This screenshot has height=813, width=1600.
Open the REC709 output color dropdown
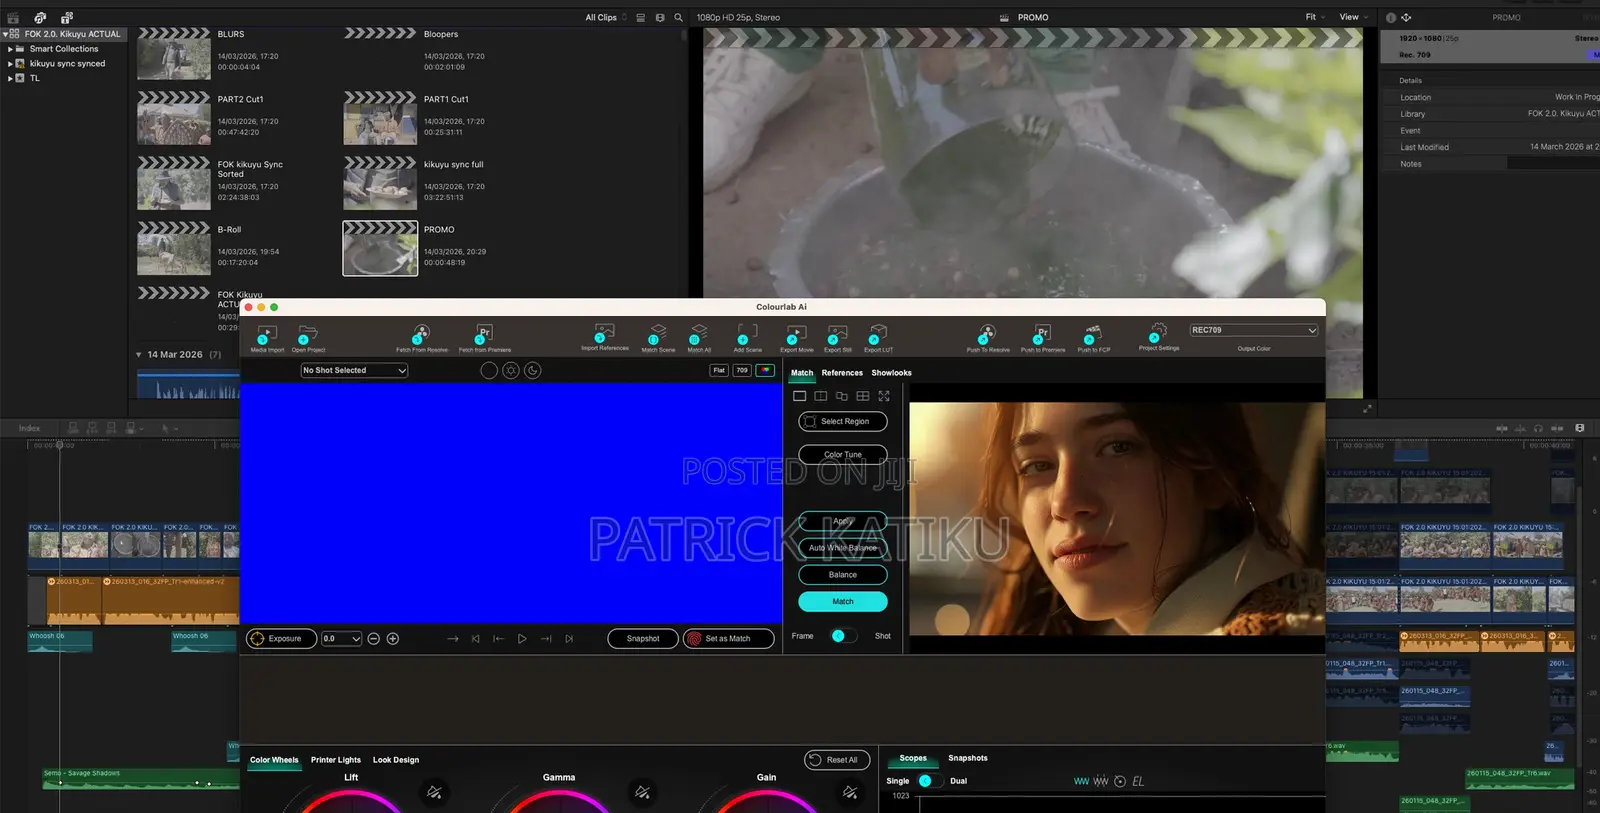pos(1254,330)
